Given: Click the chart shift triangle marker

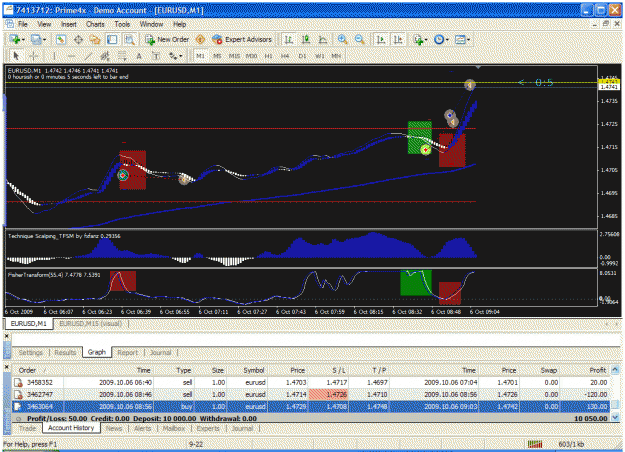Looking at the screenshot, I should click(478, 67).
